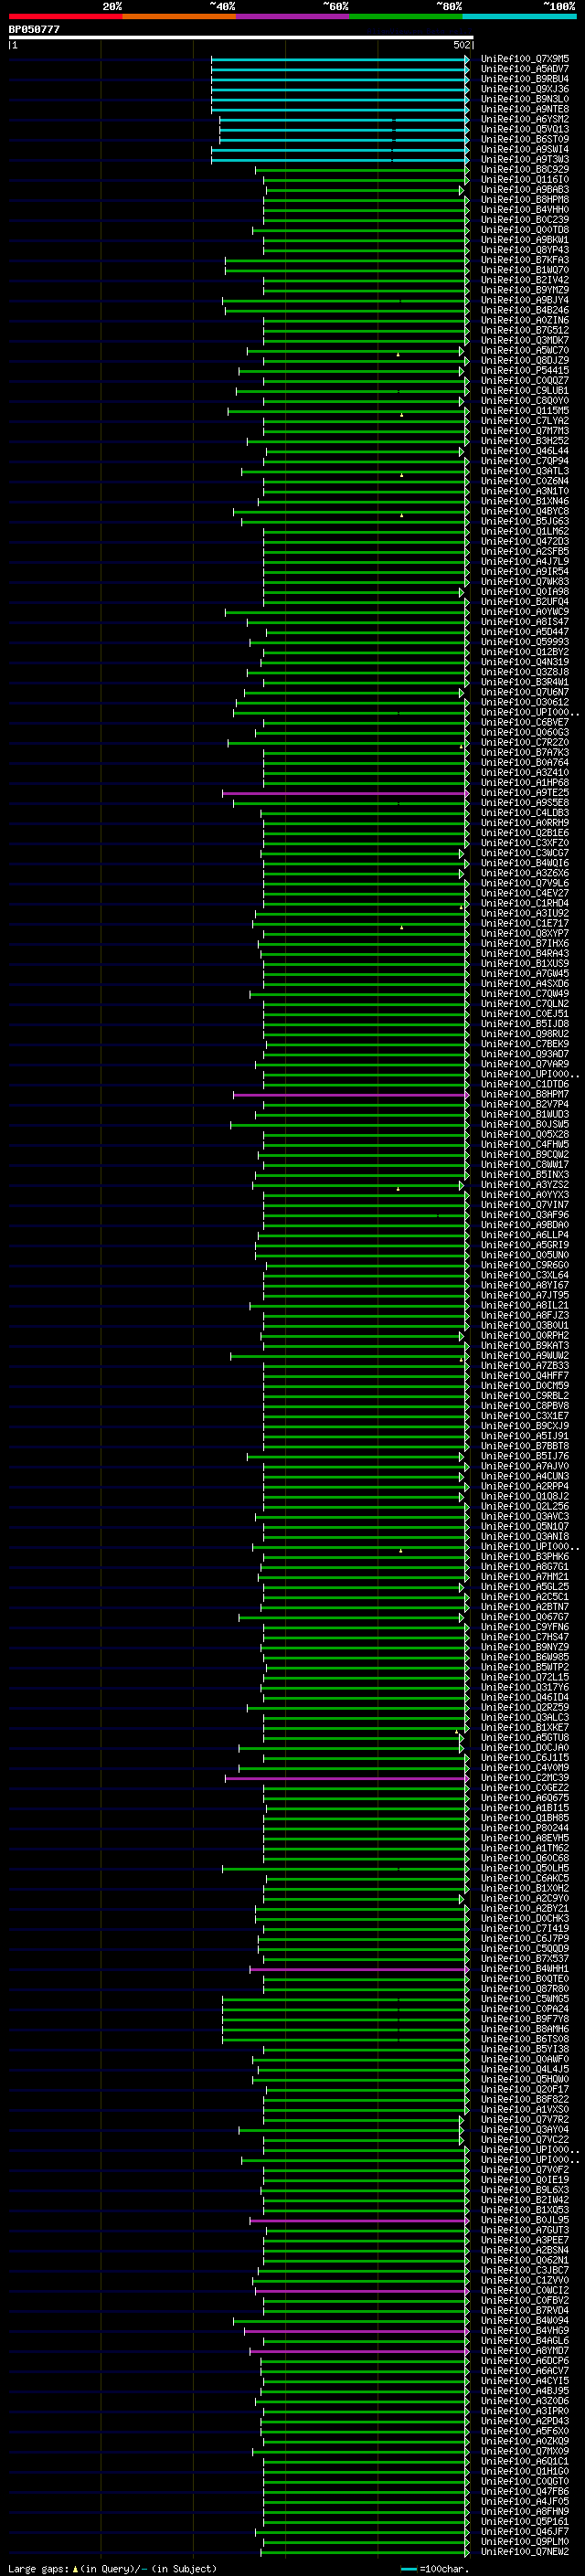This screenshot has height=2576, width=585.
Task: Click hit label UniRef100_A9WUW2
Action: coord(525,1356)
